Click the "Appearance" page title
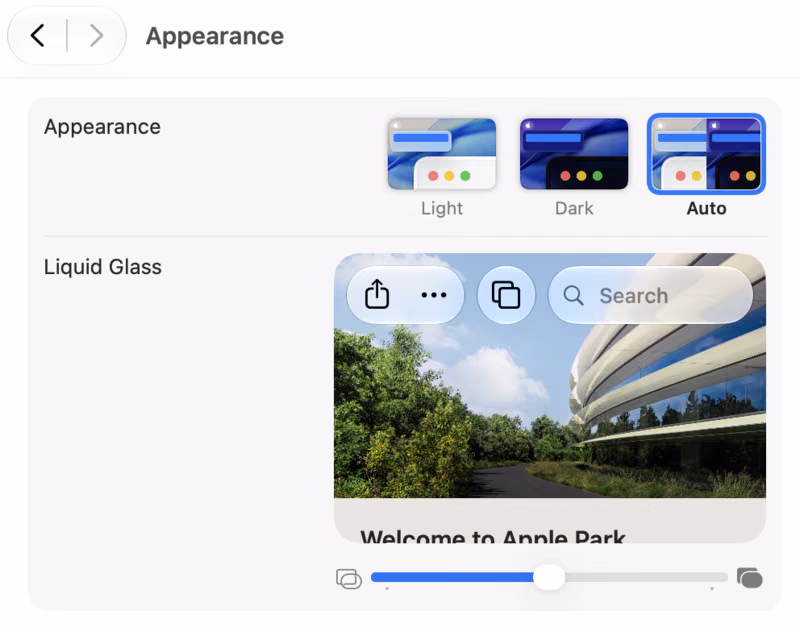800x632 pixels. click(x=215, y=36)
